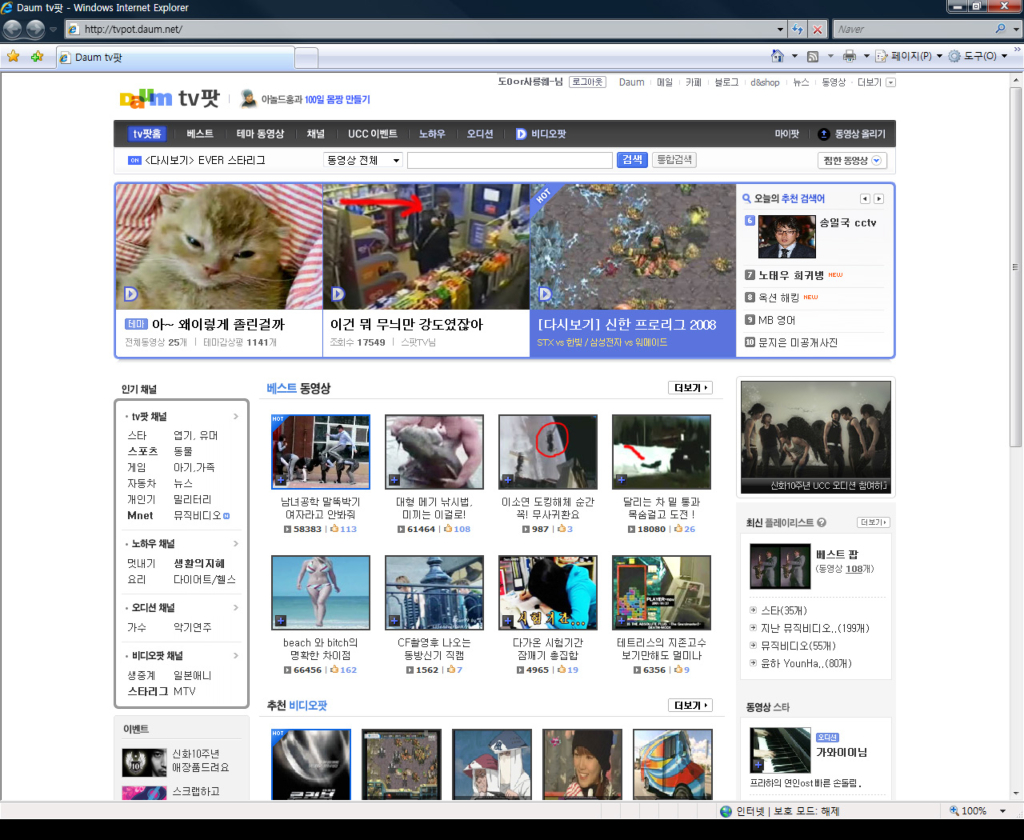This screenshot has width=1024, height=840.
Task: Click the 통합검색 button
Action: [674, 160]
